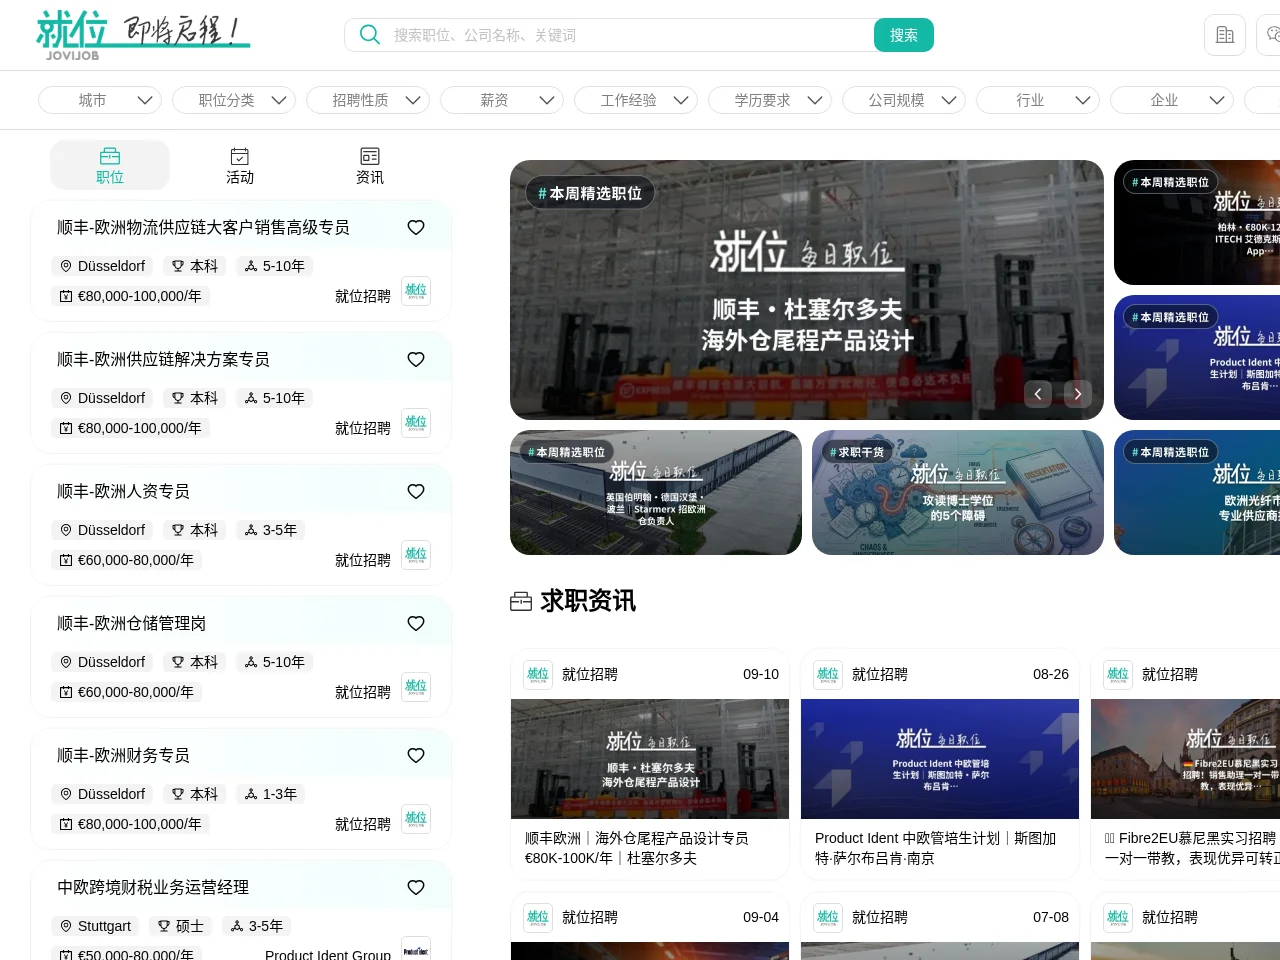The height and width of the screenshot is (960, 1280).
Task: Open news image 海外仓尾程产品设计
Action: (650, 759)
